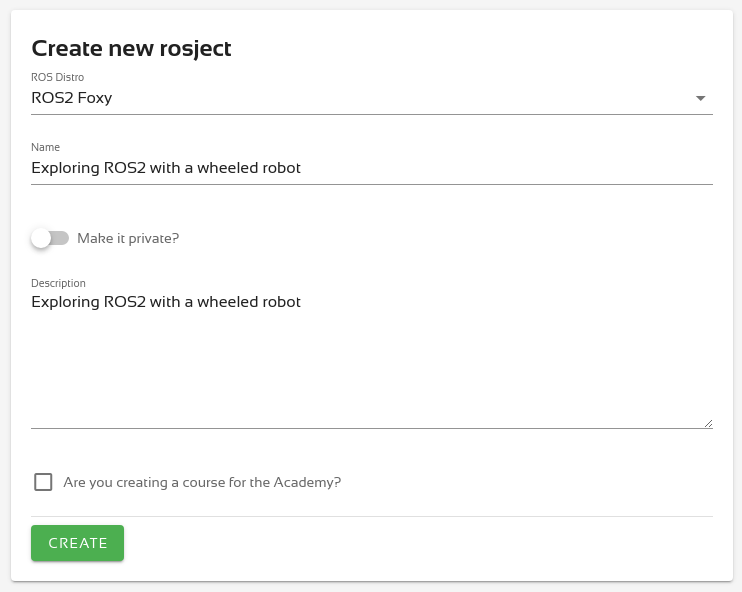Click the green CREATE button
742x592 pixels.
pos(78,543)
